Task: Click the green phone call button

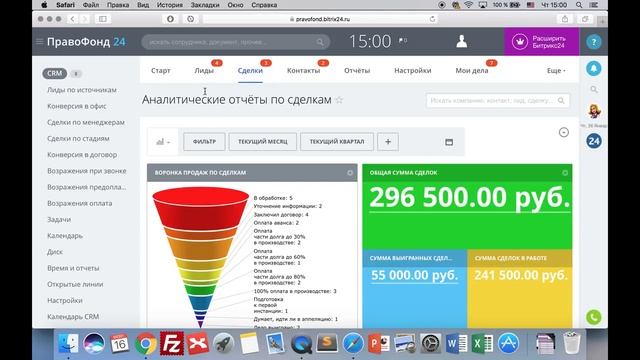Action: tap(593, 317)
